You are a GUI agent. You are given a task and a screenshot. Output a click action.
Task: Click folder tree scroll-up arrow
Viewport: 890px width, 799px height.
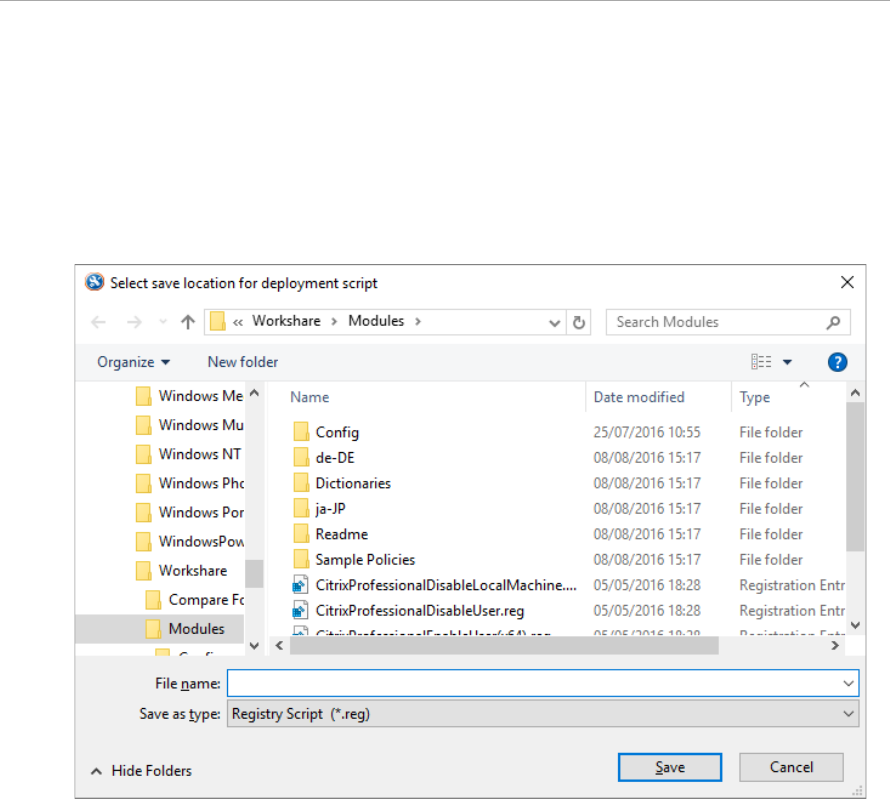tap(254, 393)
